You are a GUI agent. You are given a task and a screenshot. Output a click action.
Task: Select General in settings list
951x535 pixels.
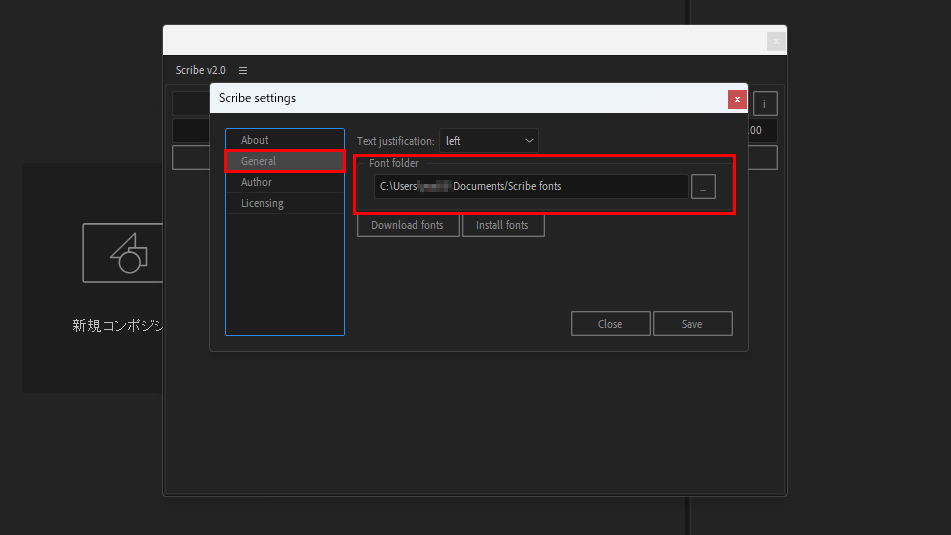tap(285, 161)
